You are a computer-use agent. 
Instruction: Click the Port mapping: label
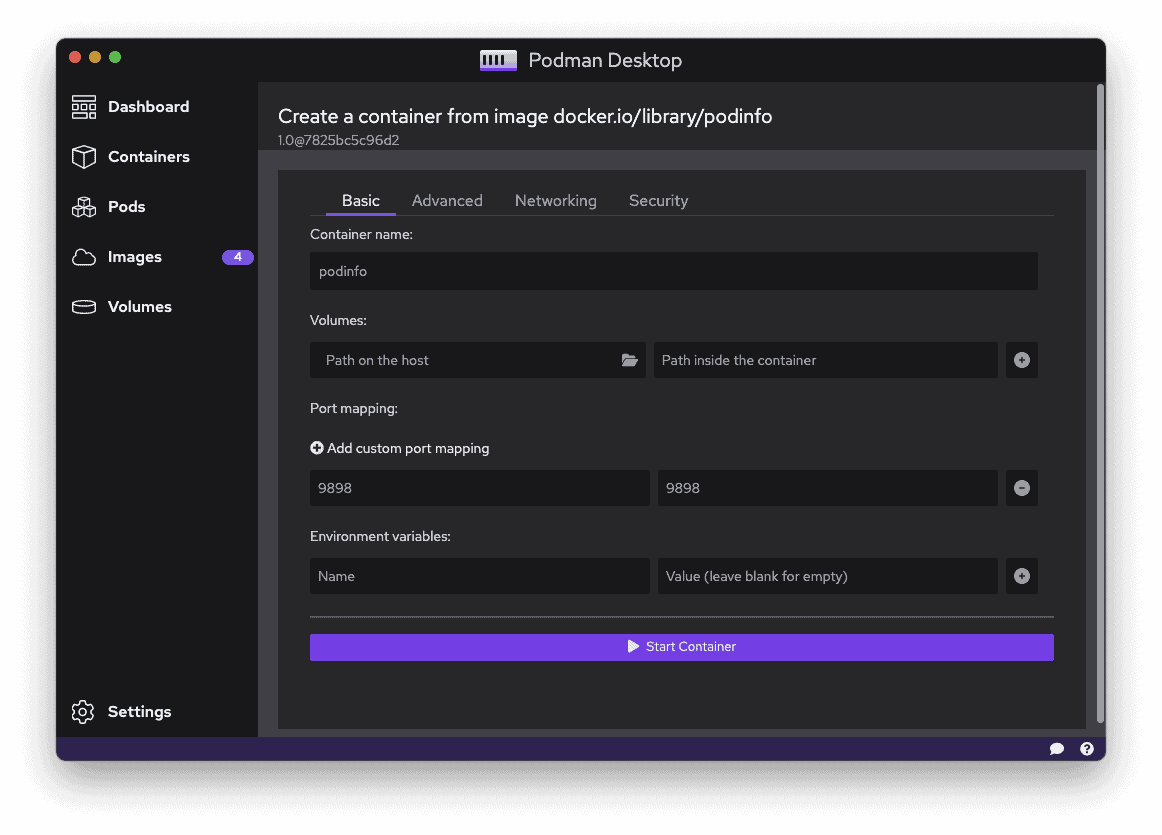click(353, 408)
